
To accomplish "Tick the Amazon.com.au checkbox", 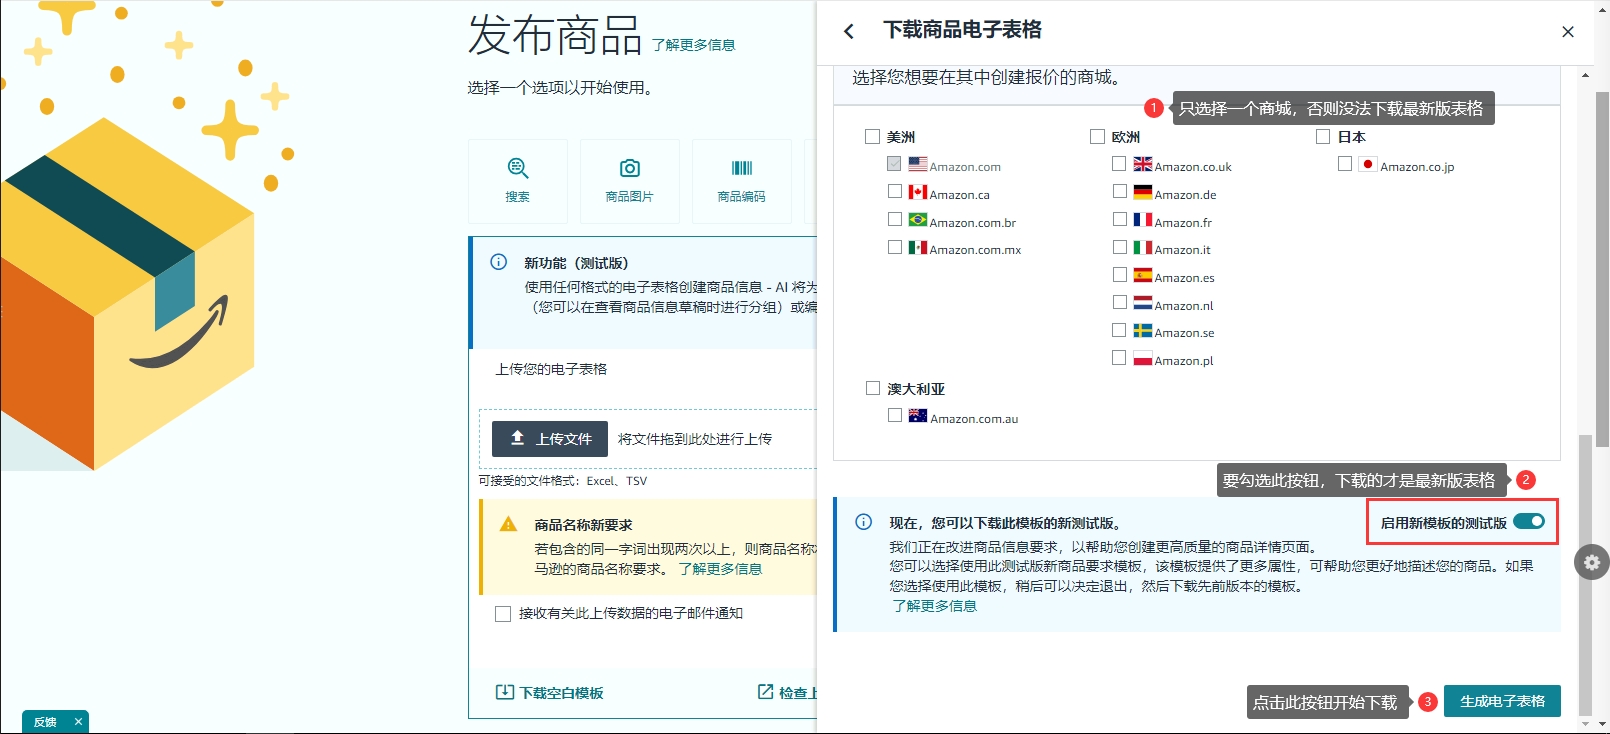I will click(x=895, y=415).
